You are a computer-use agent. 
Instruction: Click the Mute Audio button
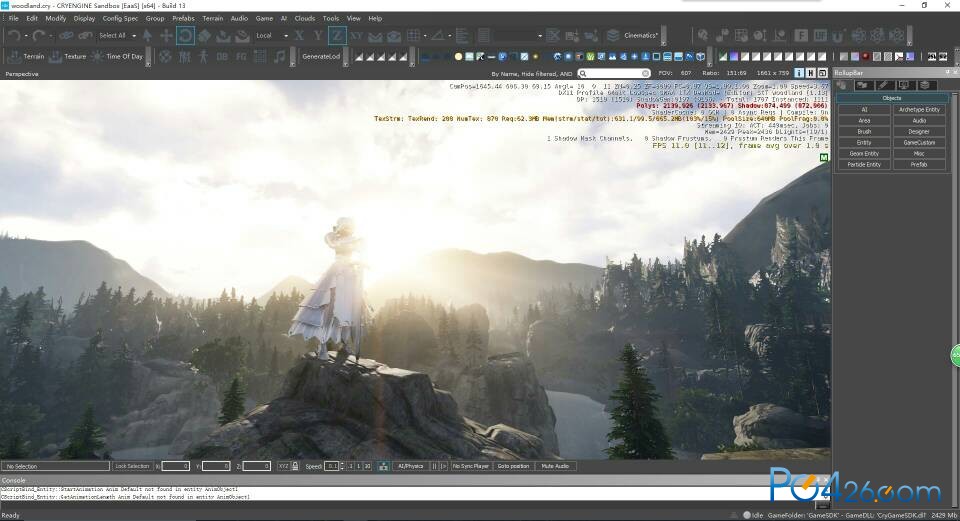(x=555, y=467)
